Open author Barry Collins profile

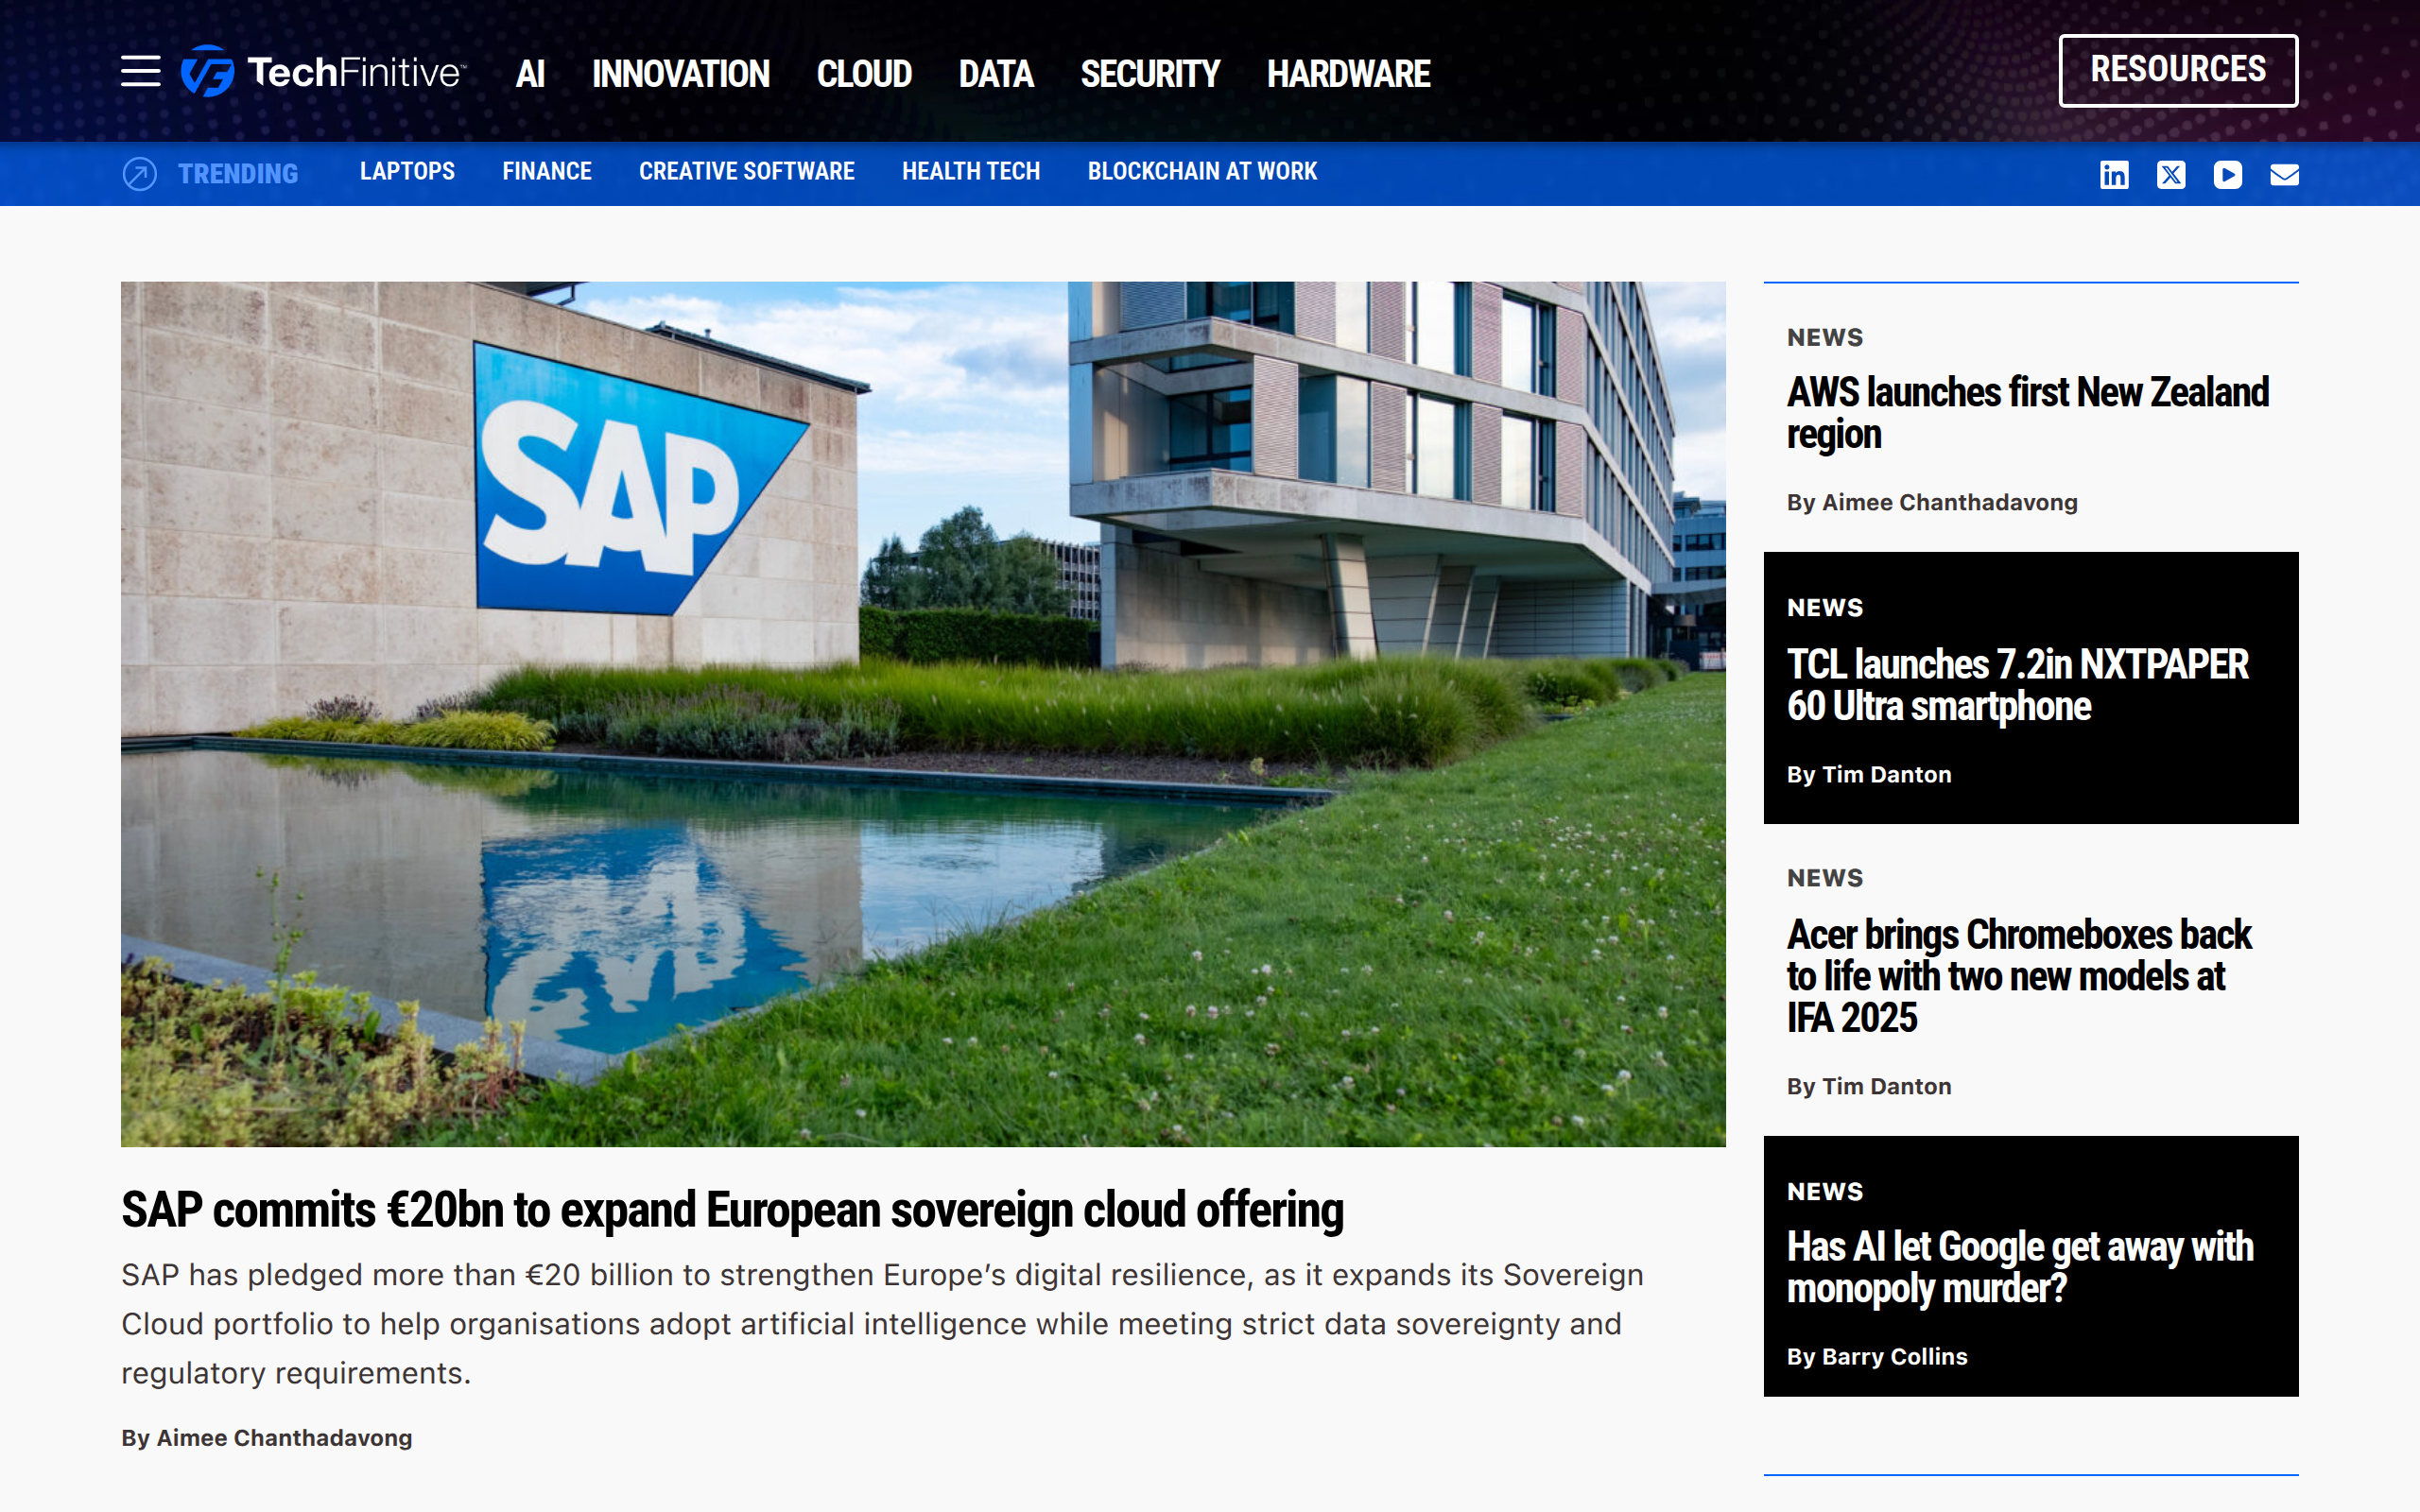coord(1894,1357)
